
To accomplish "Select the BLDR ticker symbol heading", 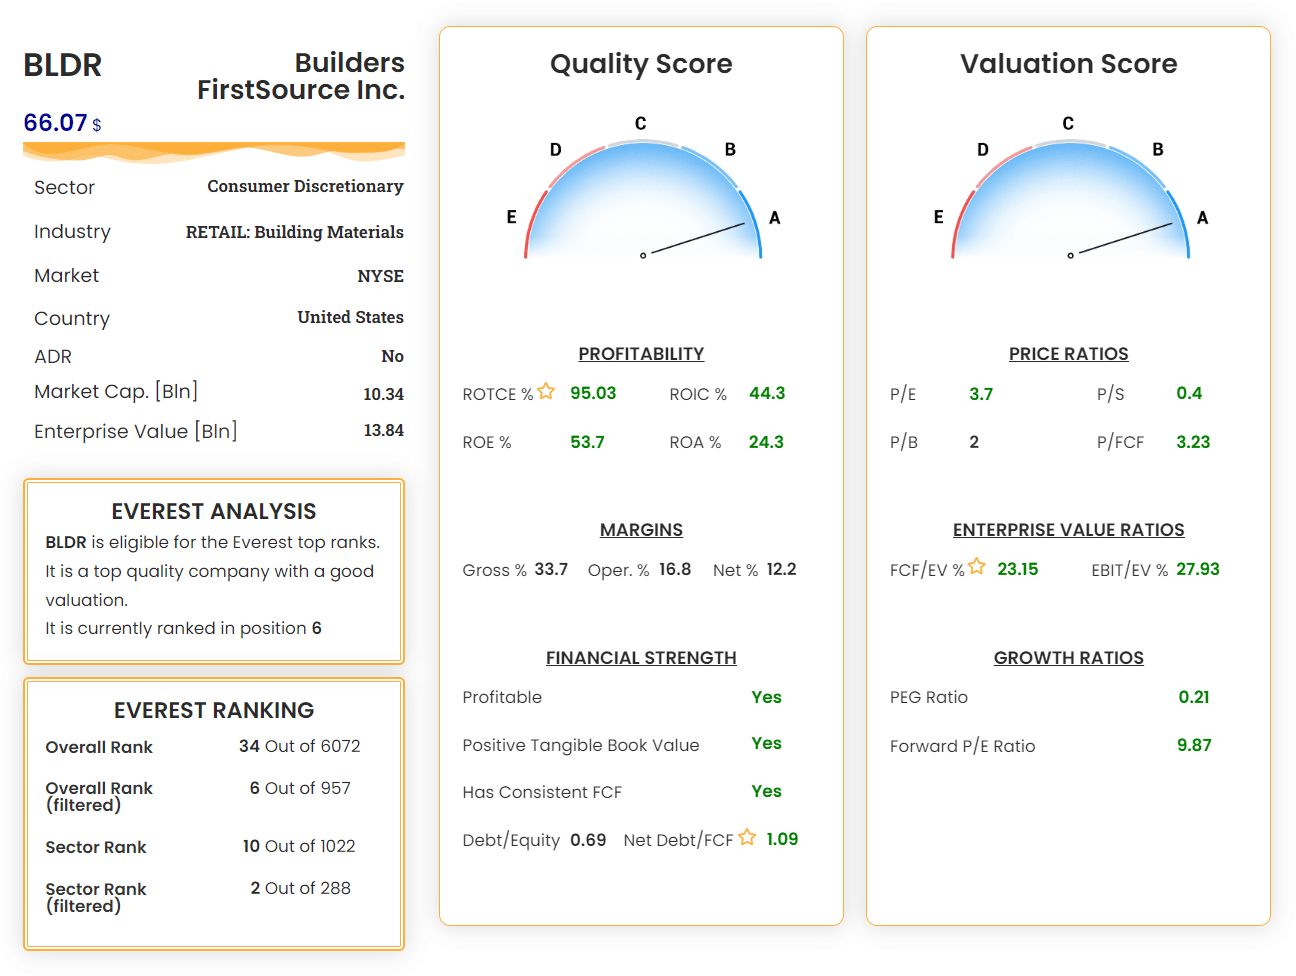I will click(x=62, y=65).
